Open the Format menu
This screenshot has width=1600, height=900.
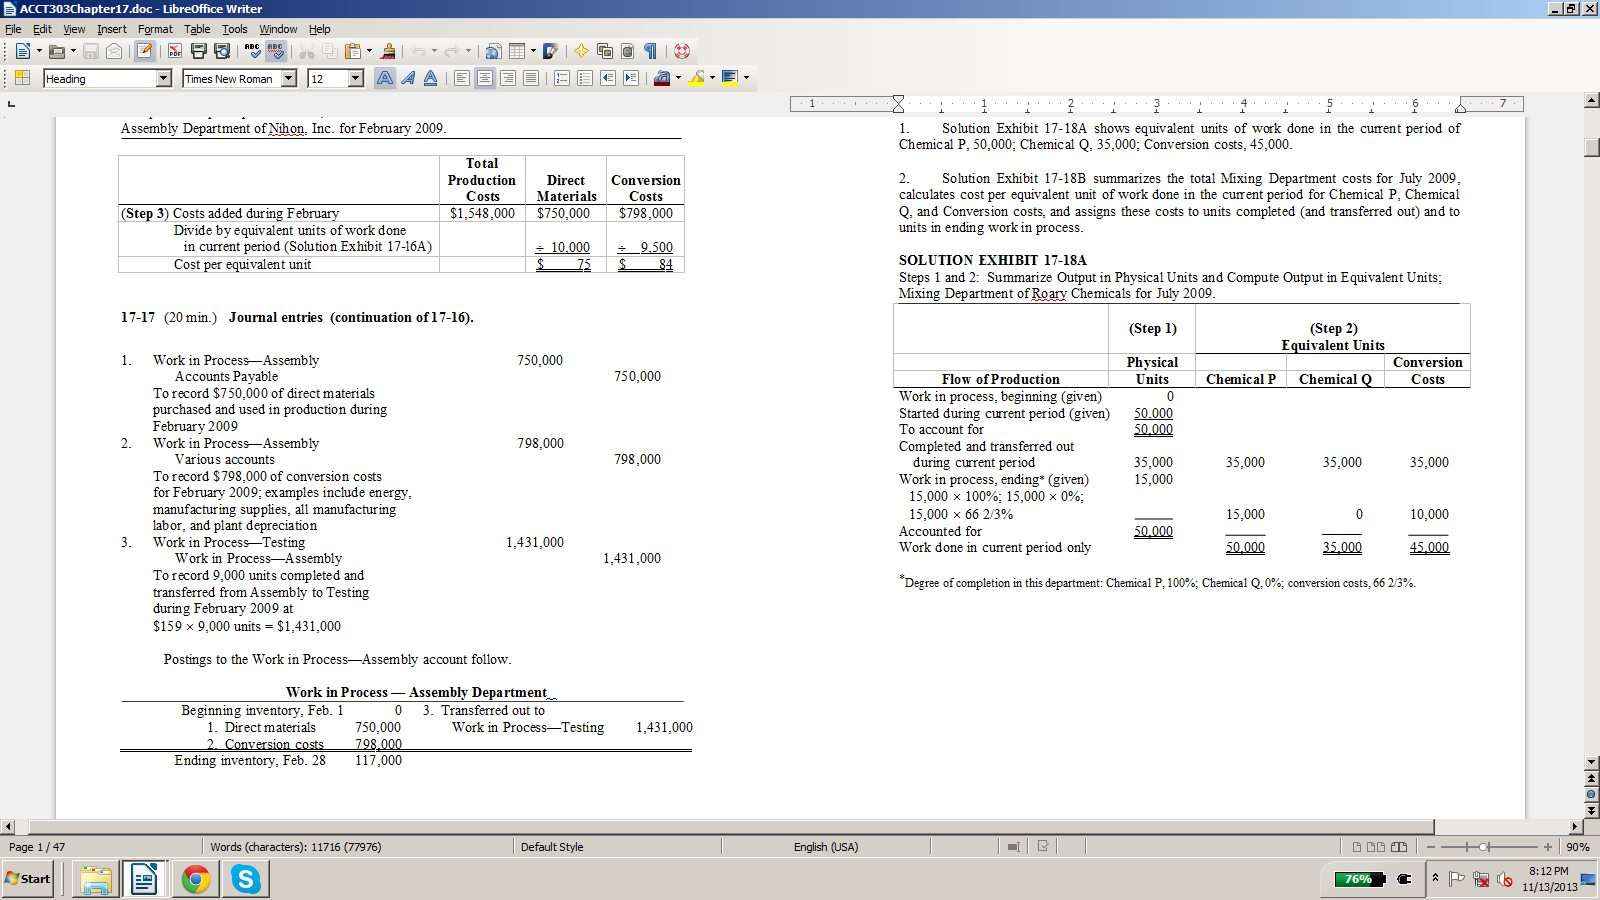click(x=155, y=29)
